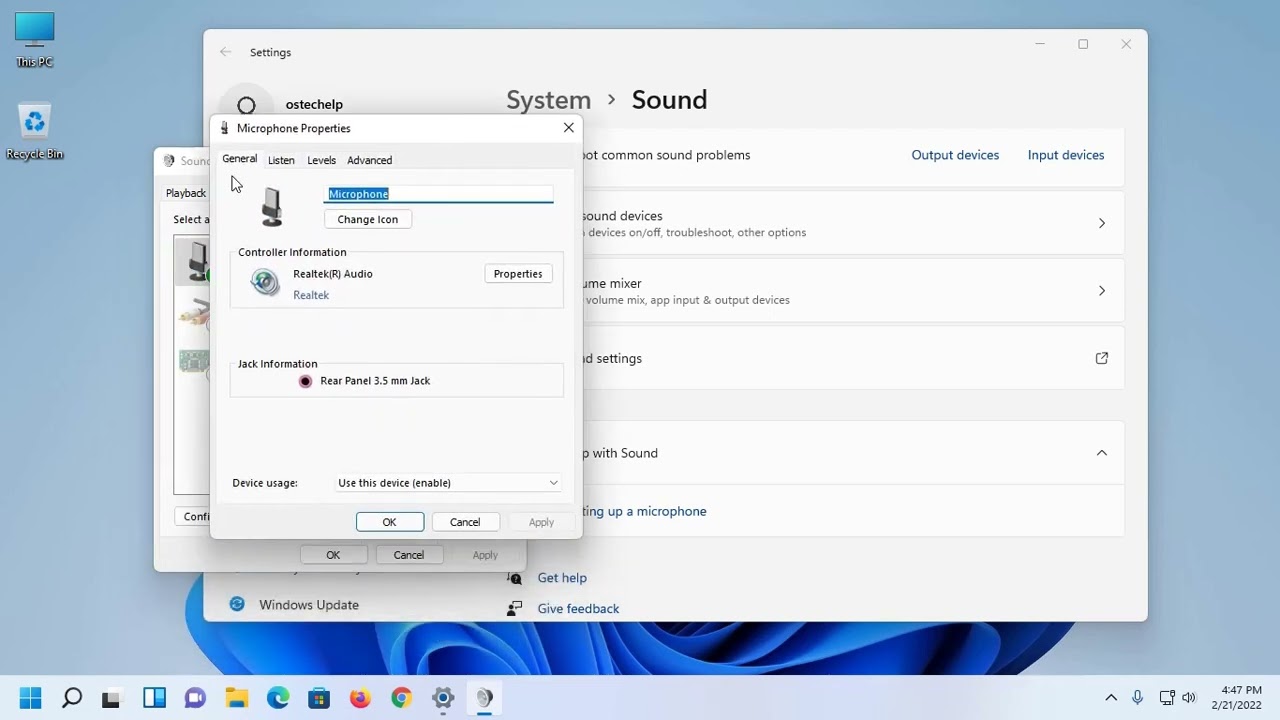Select the Sound control panel taskbar icon

(x=484, y=698)
